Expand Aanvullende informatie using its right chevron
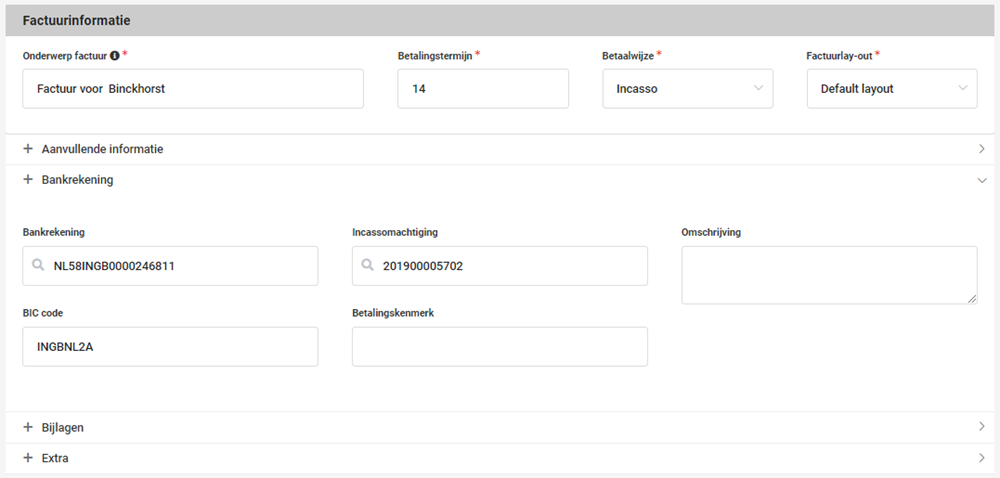The image size is (1000, 478). click(x=982, y=148)
